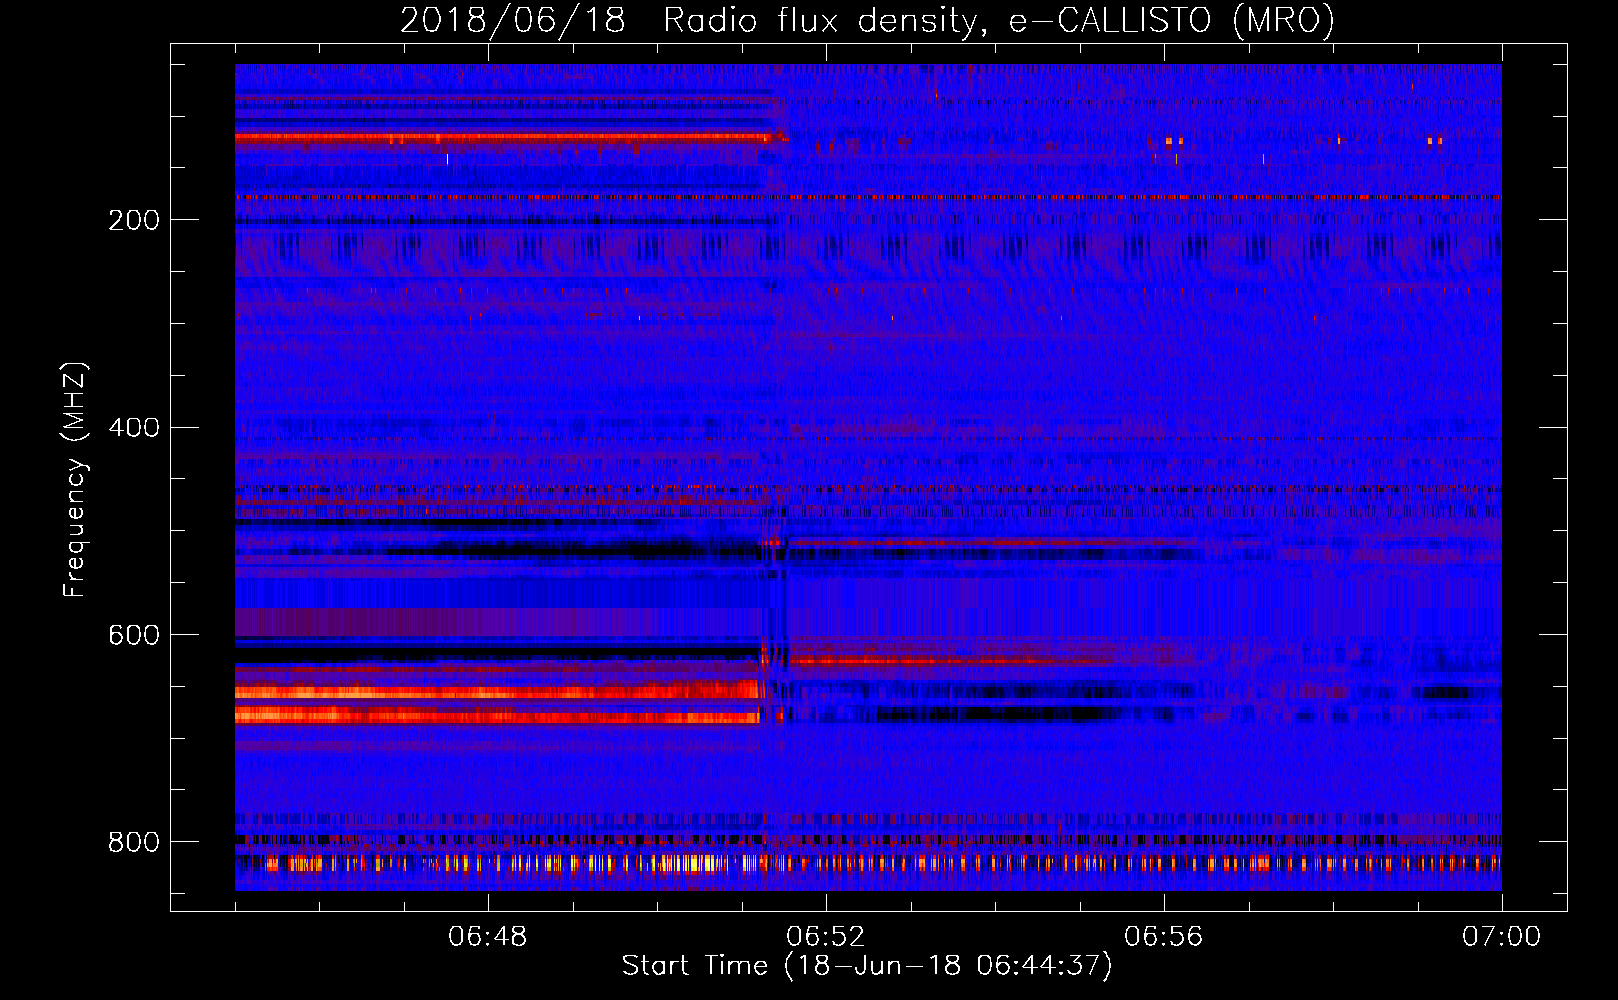Image resolution: width=1618 pixels, height=1000 pixels.
Task: Click the plot title "2018/06/18 Radio flux density, e-CALLISTO (MRO)"
Action: (867, 20)
